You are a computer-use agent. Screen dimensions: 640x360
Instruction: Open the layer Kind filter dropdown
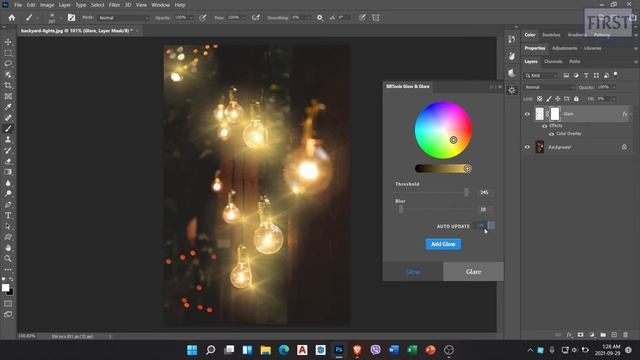pyautogui.click(x=541, y=76)
